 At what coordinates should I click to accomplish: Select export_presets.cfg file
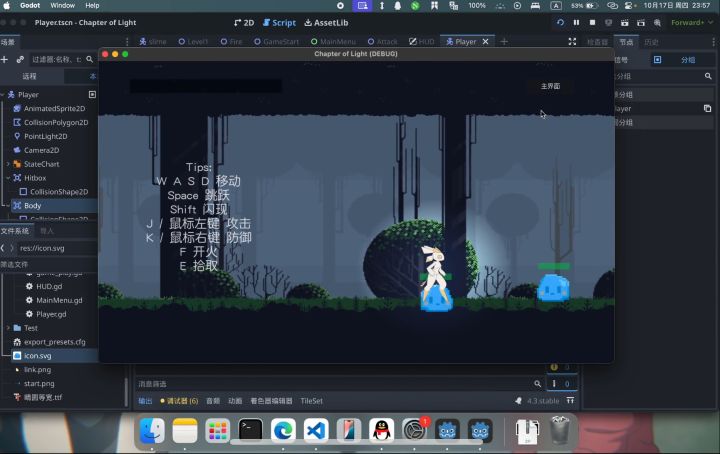(54, 342)
